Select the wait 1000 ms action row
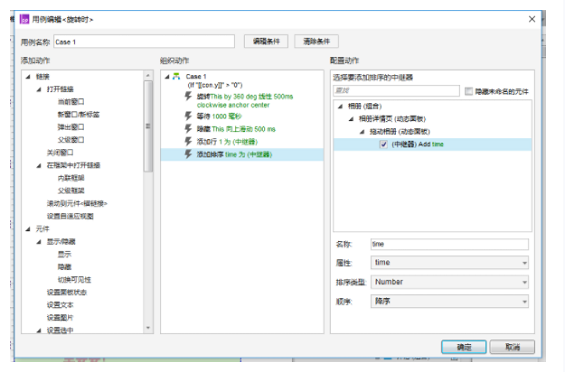Screen dimensions: 565x372 pos(219,116)
